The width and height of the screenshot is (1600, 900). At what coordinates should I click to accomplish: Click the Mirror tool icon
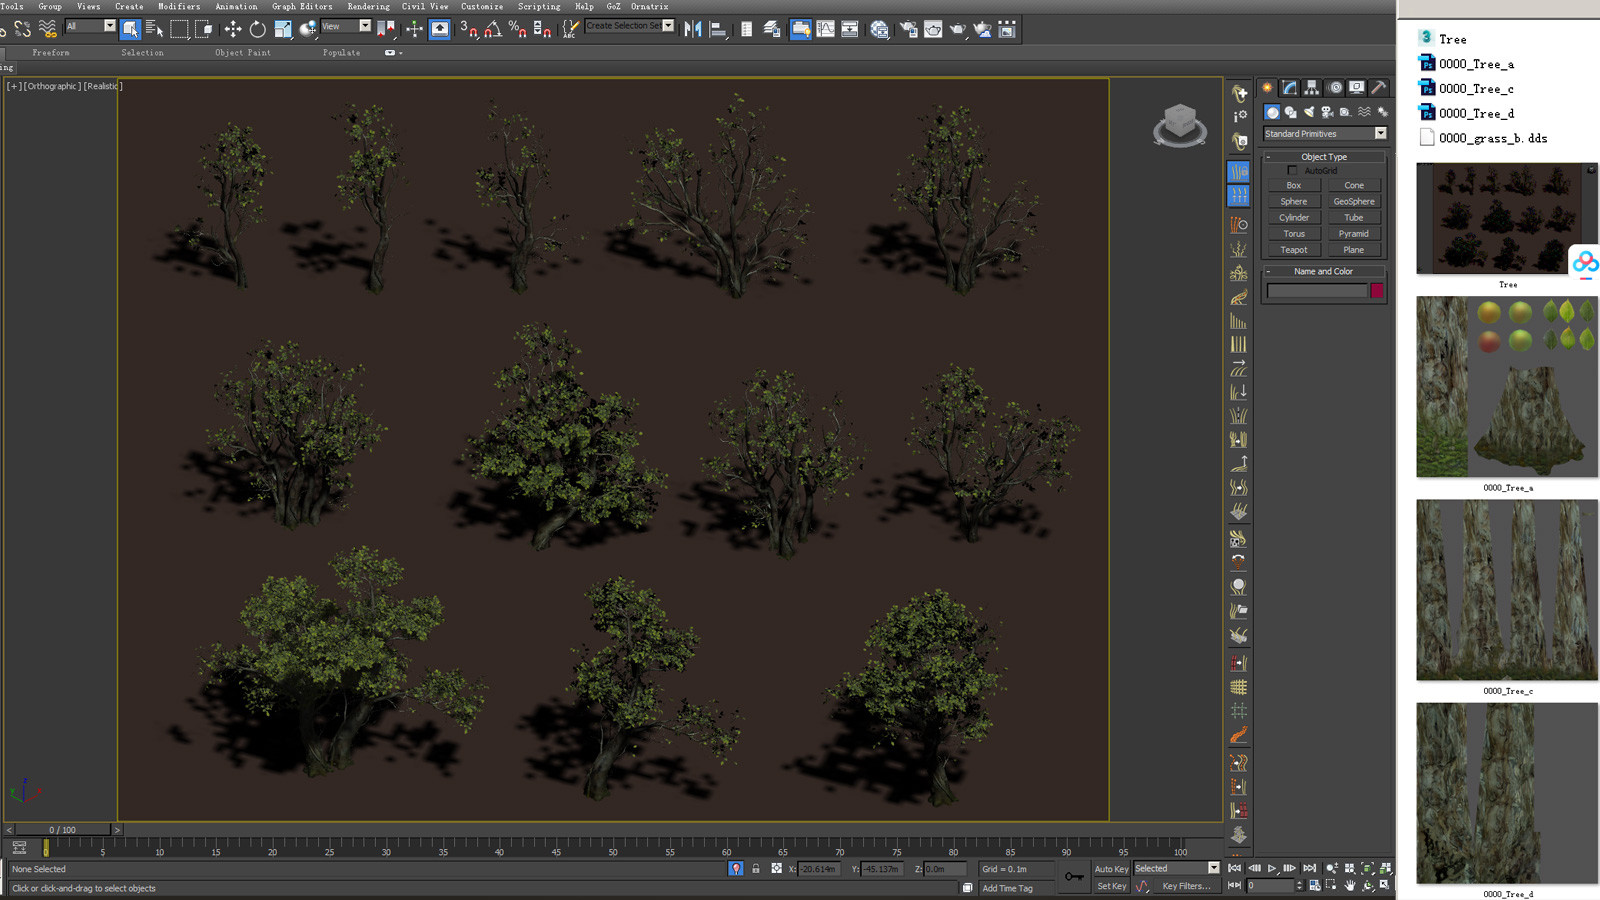(695, 29)
